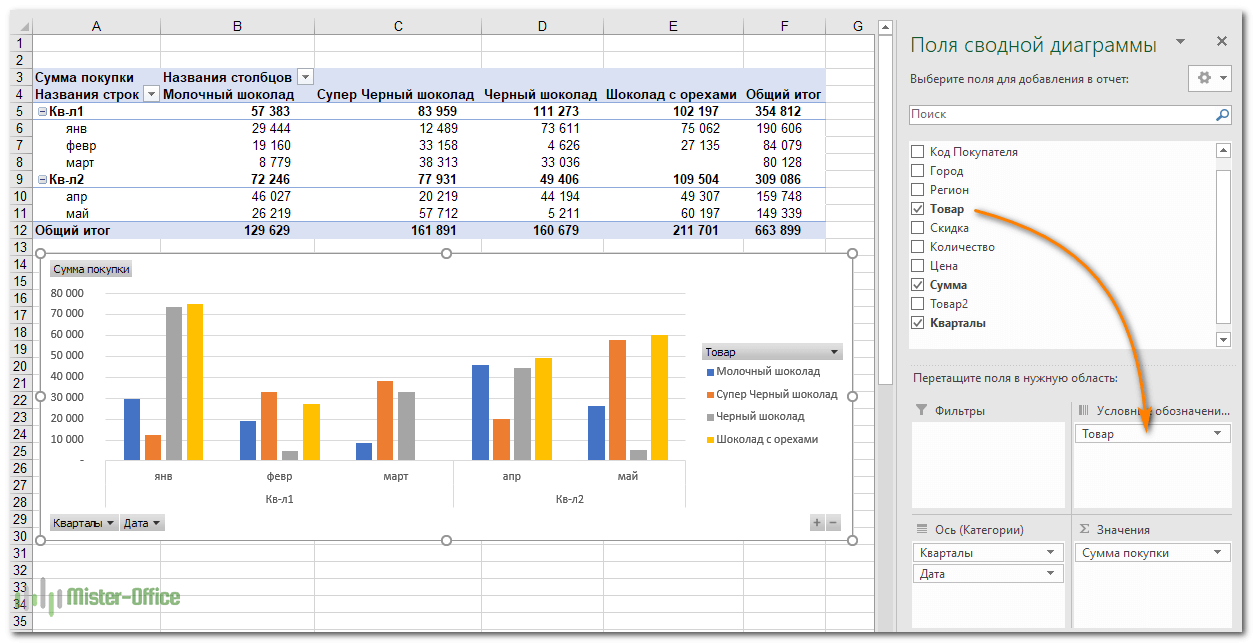Close the pivot chart fields pane
The height and width of the screenshot is (643, 1253).
pyautogui.click(x=1221, y=42)
